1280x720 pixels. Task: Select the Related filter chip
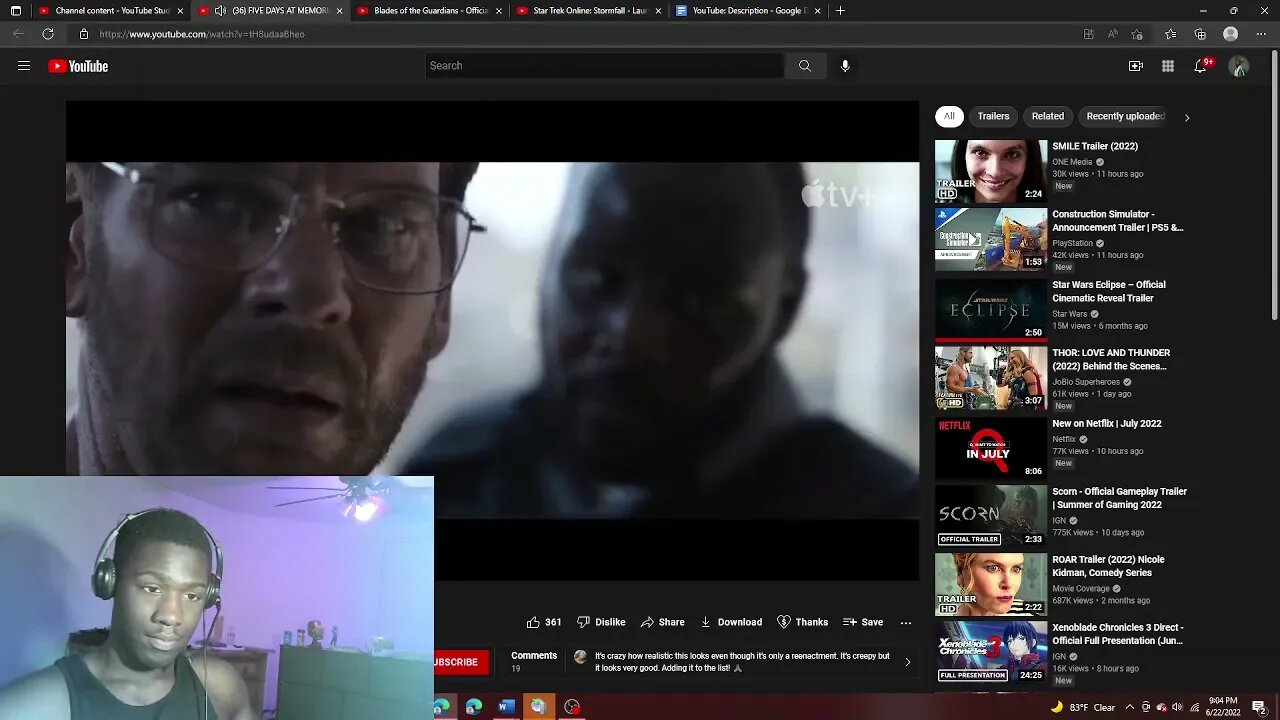click(x=1048, y=116)
